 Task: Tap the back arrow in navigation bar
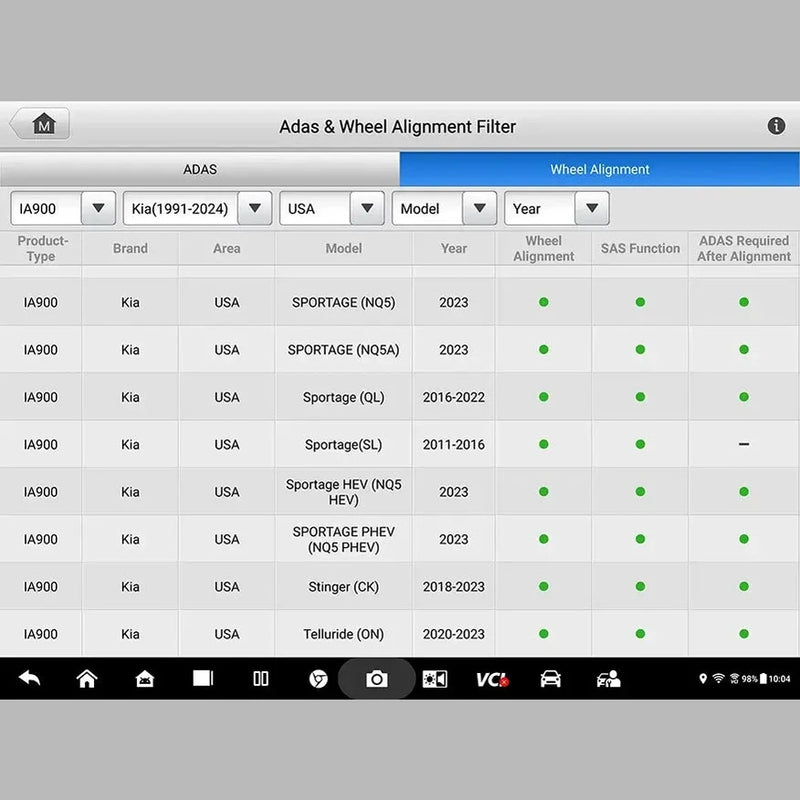pos(29,679)
